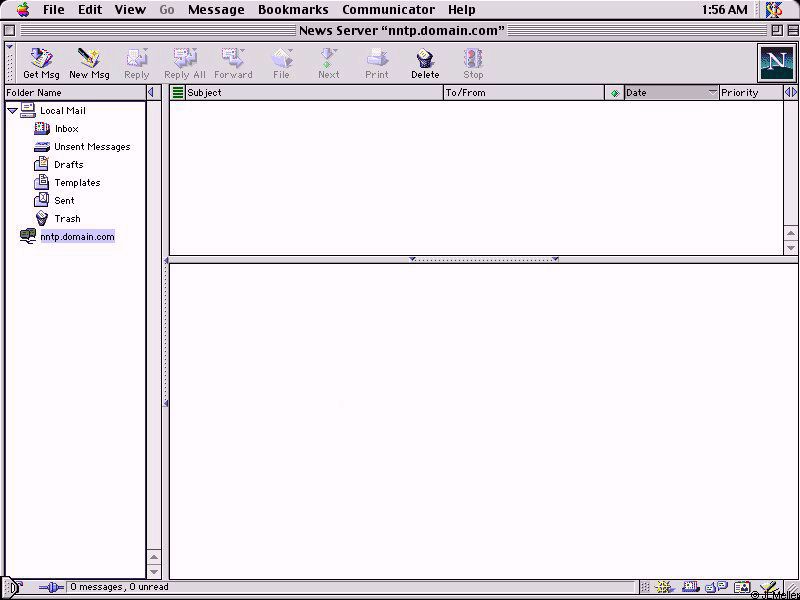Sort messages by To/From column
The height and width of the screenshot is (600, 800).
524,93
